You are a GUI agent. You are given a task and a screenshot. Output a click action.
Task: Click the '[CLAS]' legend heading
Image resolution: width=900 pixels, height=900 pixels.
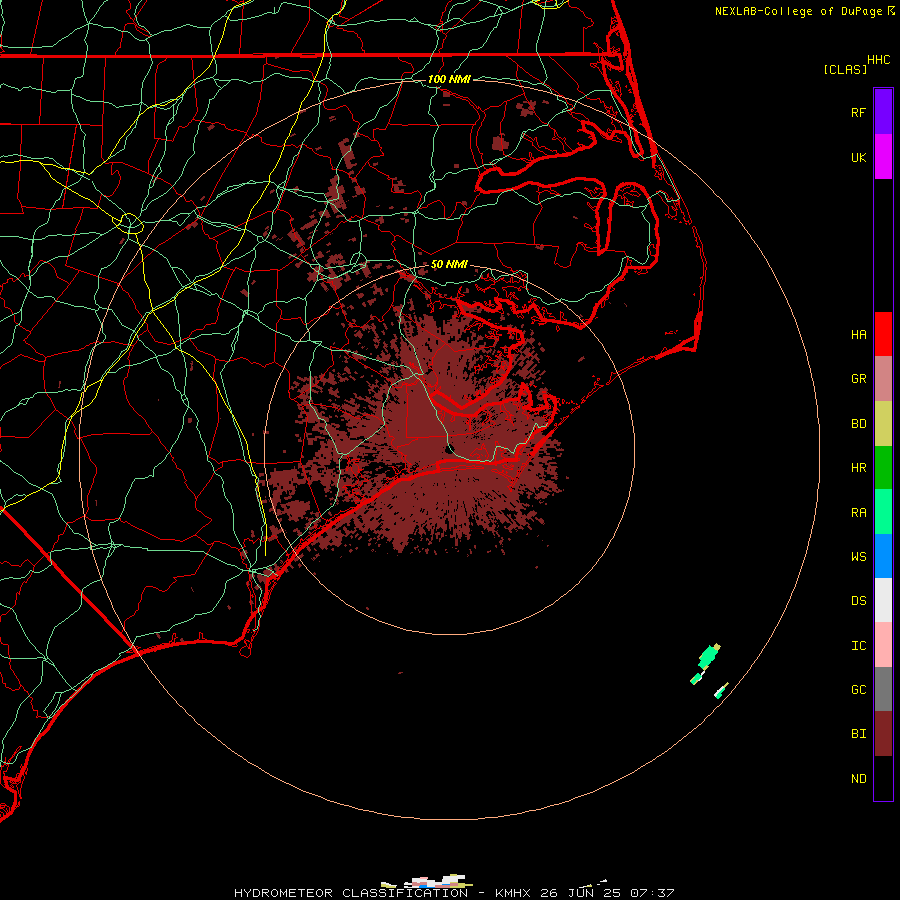pos(844,69)
